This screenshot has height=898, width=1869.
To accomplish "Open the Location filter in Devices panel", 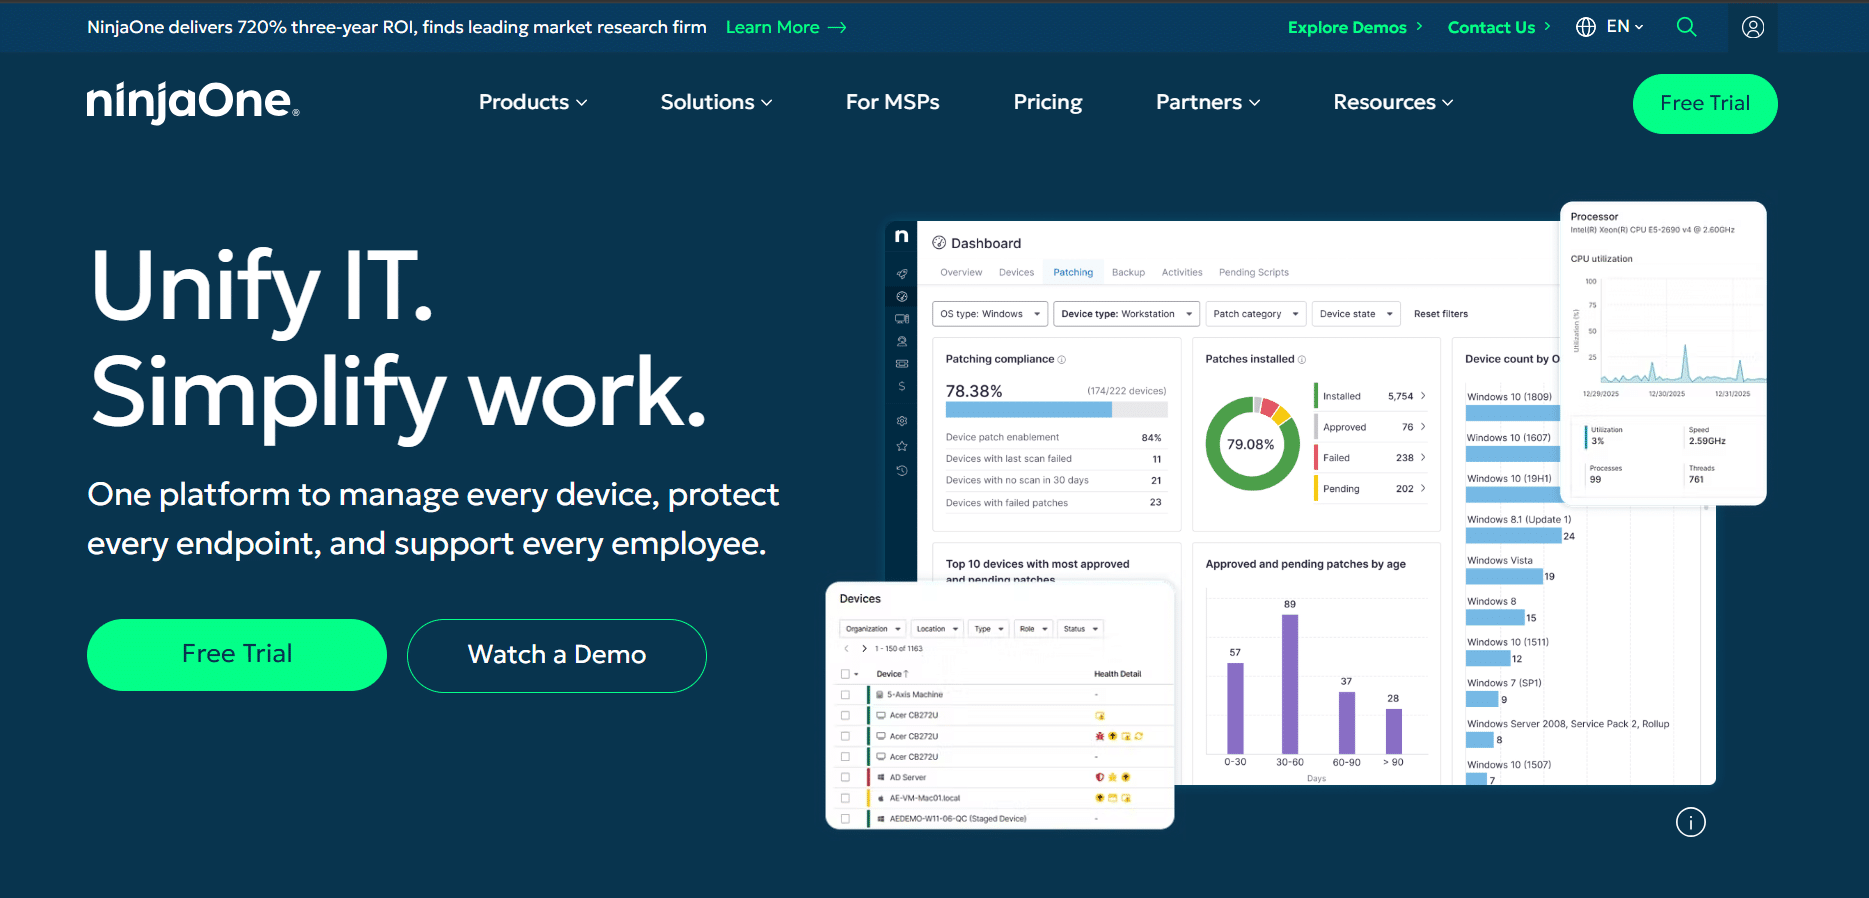I will click(x=937, y=629).
